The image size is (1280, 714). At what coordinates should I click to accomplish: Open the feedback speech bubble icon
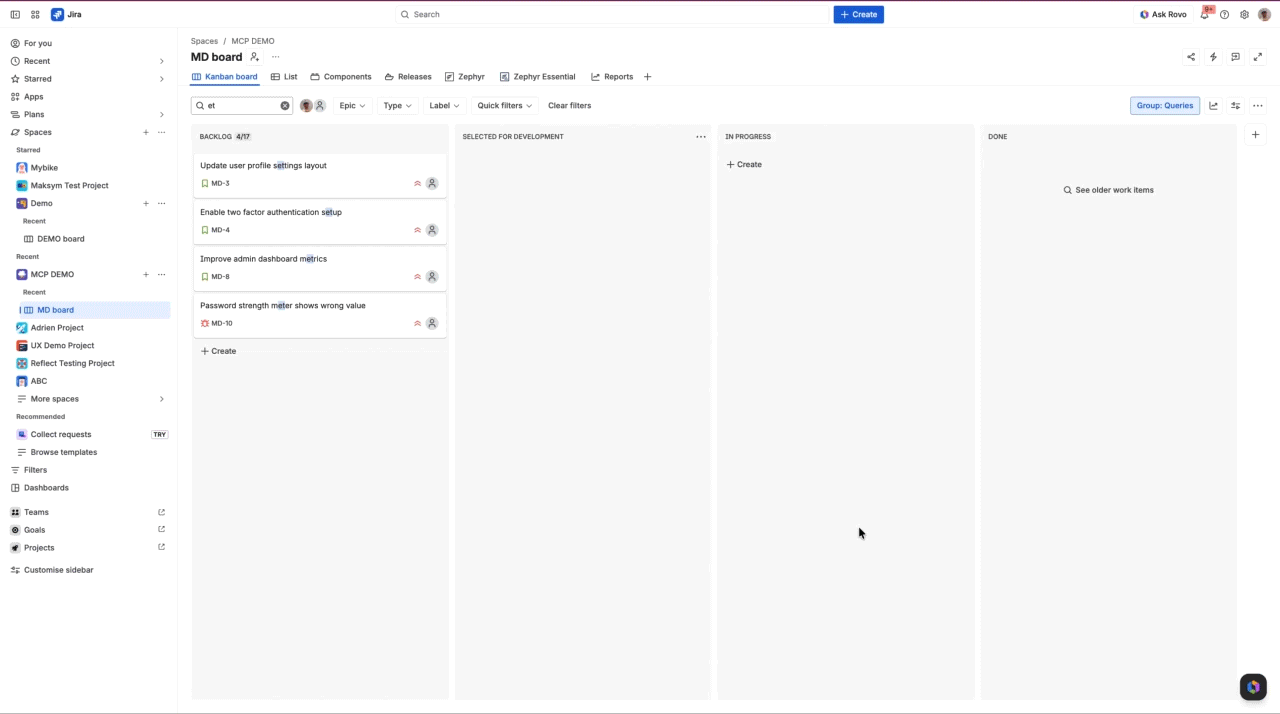1235,57
